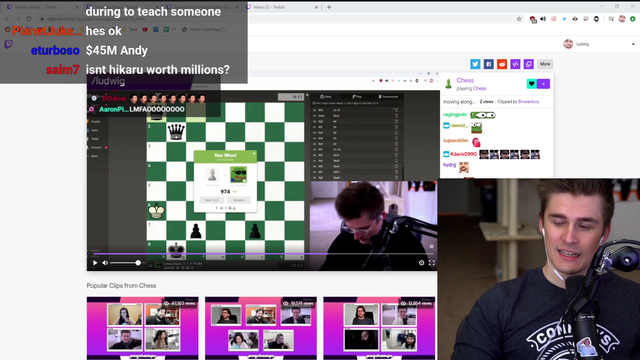The width and height of the screenshot is (640, 360).
Task: Open the embed code share button
Action: tap(516, 64)
